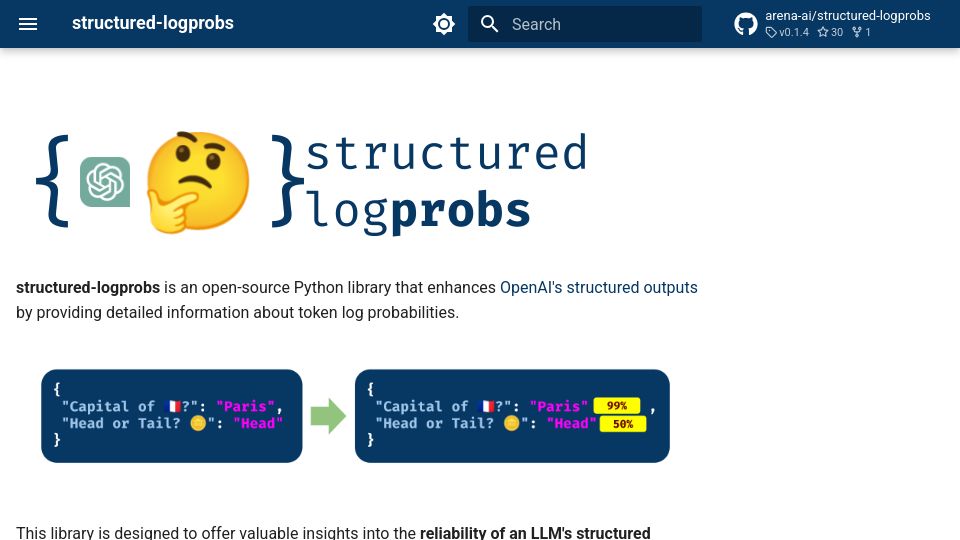
Task: Click the 1 fork count
Action: pyautogui.click(x=862, y=32)
